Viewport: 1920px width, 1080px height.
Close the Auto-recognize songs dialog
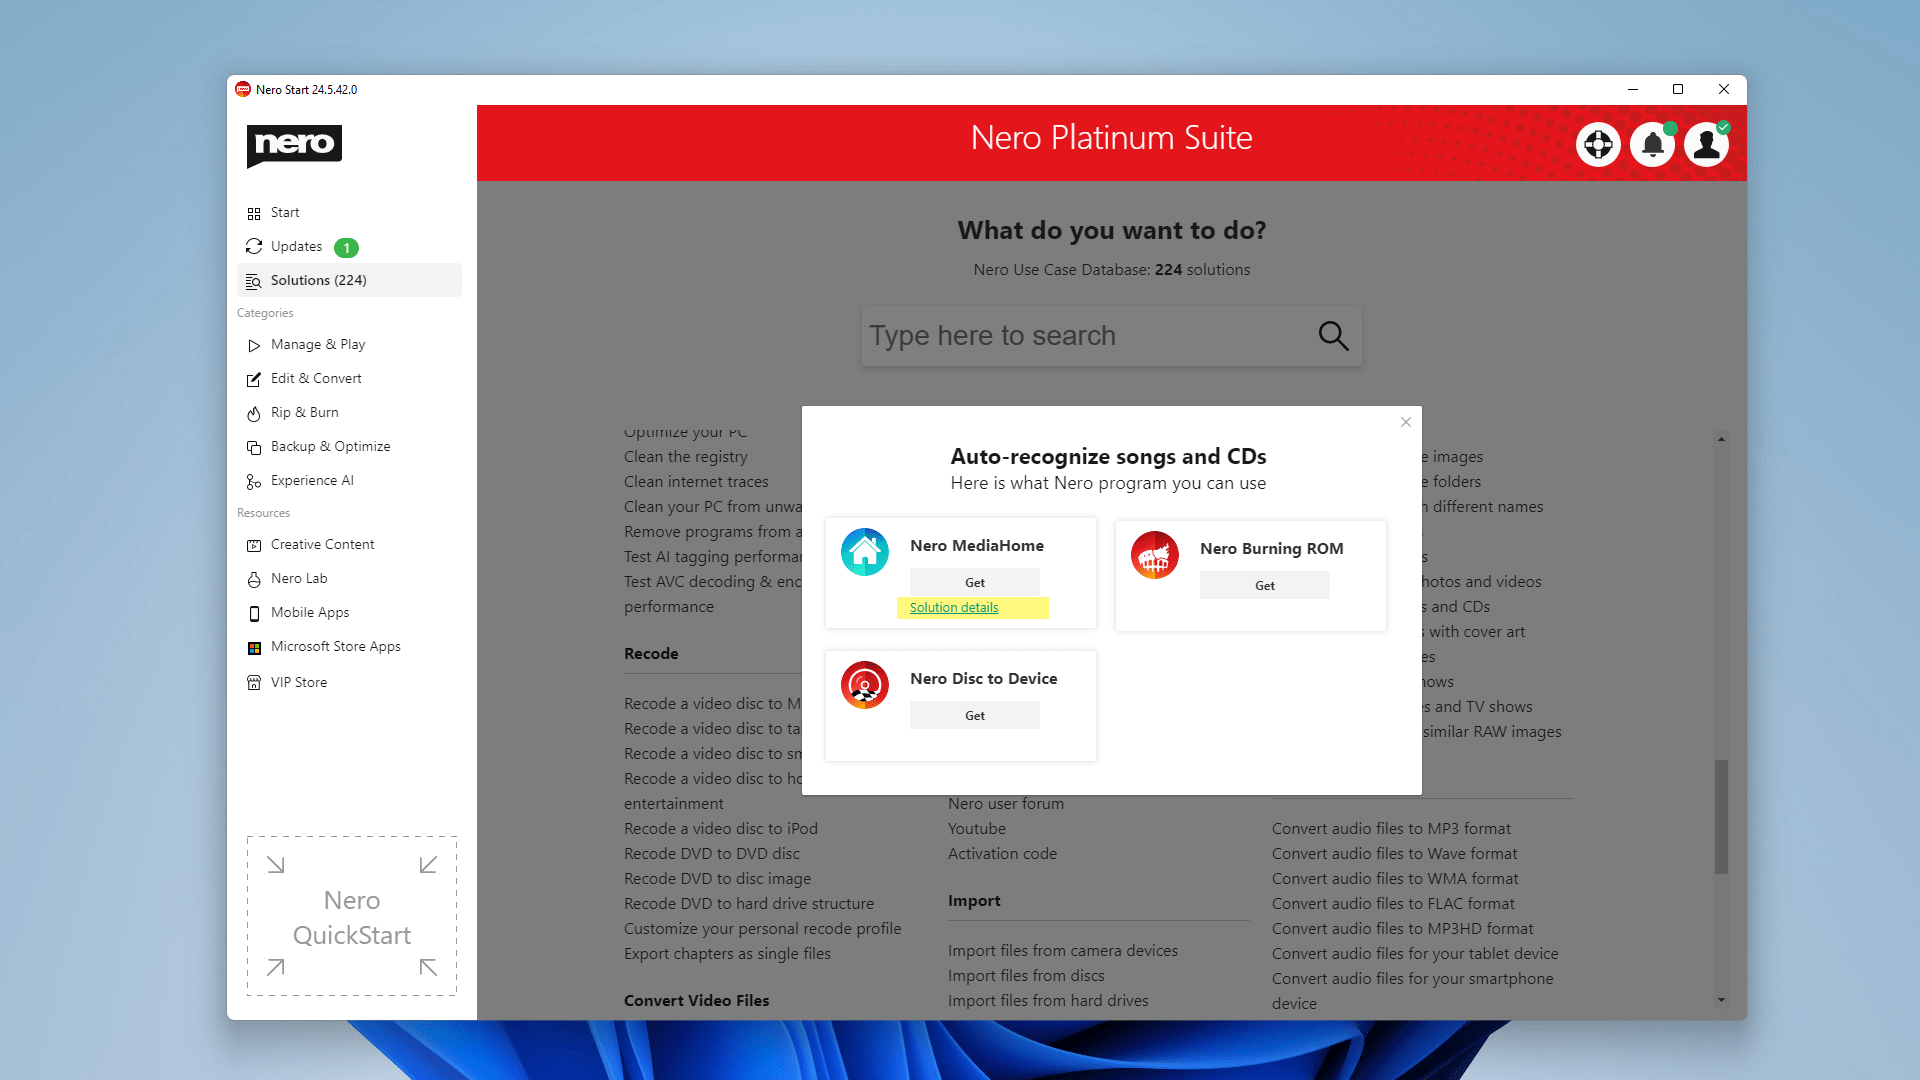point(1406,422)
